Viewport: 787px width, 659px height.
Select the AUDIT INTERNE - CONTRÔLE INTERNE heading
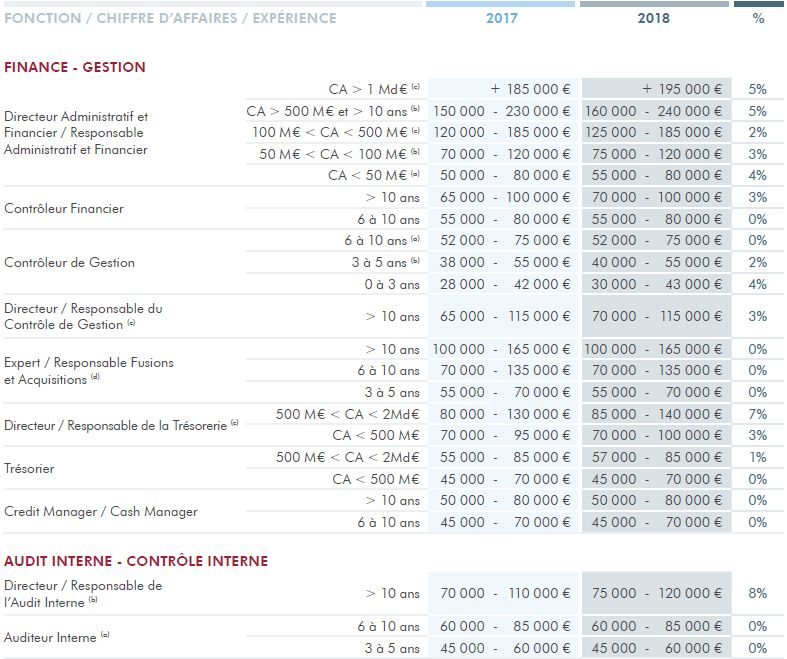[x=136, y=561]
